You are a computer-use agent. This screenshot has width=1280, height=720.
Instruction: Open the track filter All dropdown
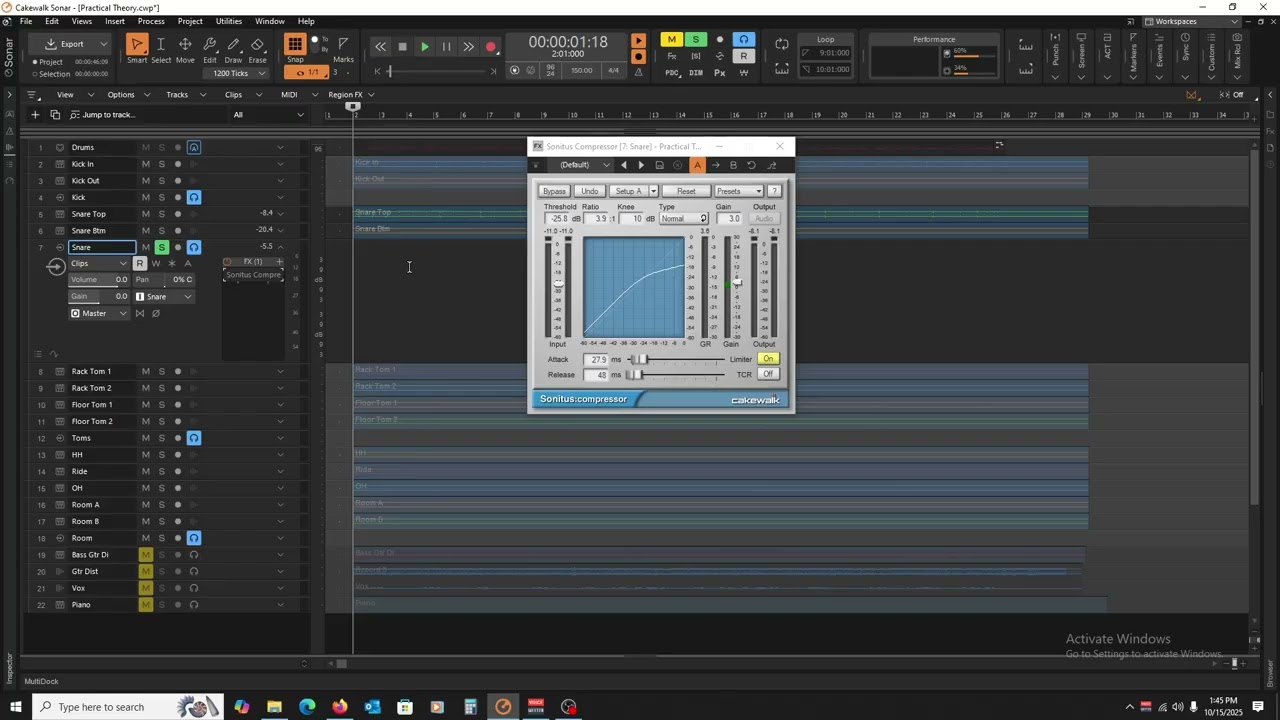coord(268,115)
